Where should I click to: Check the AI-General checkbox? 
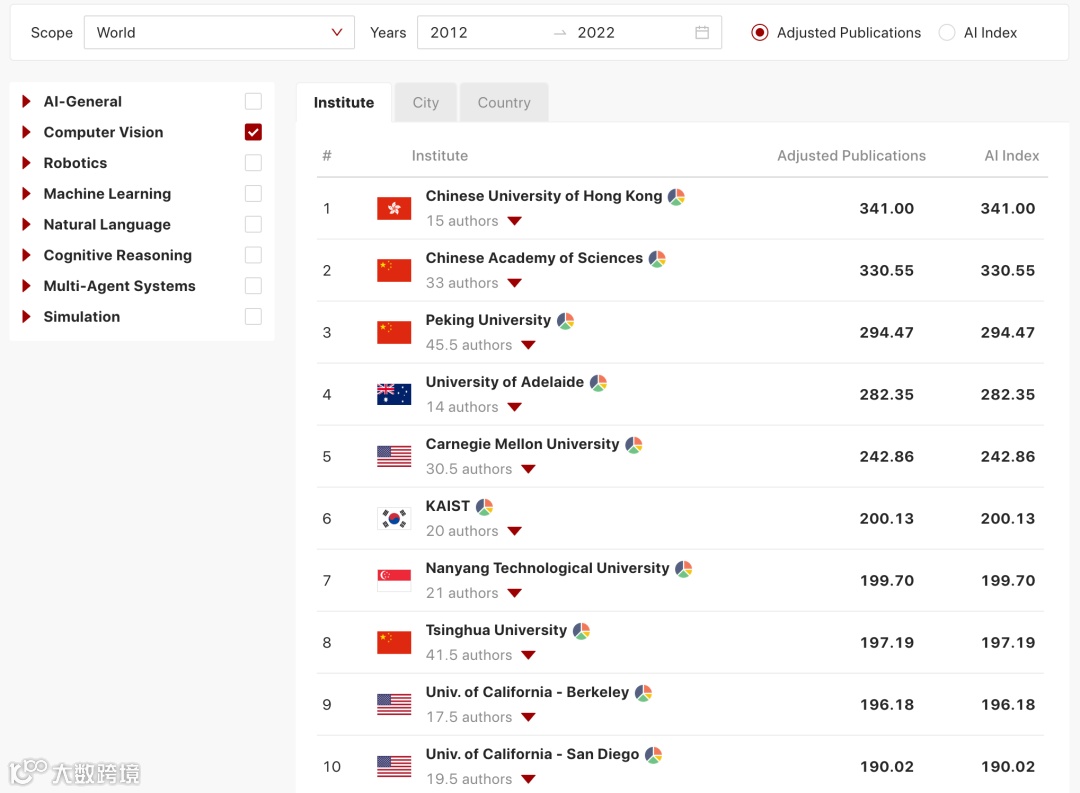click(x=253, y=101)
